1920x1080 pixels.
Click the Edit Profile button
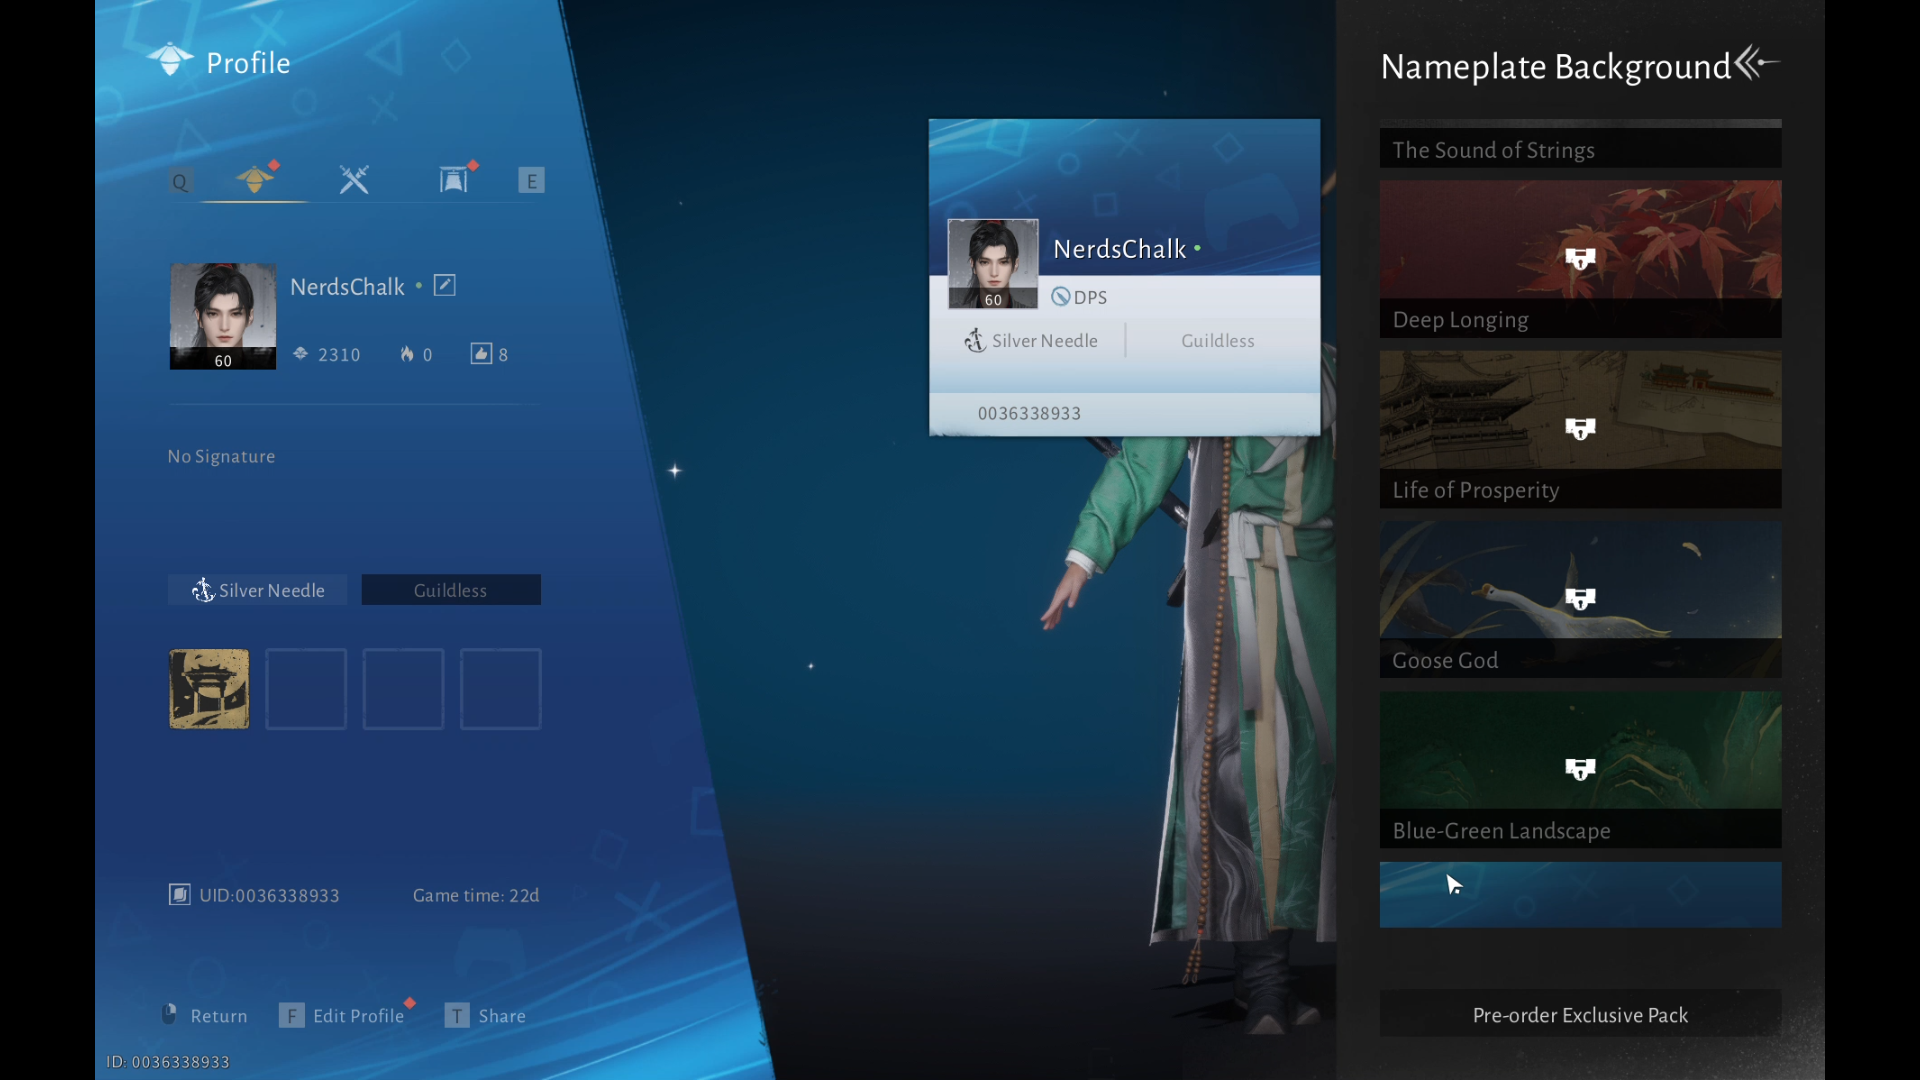[x=347, y=1016]
